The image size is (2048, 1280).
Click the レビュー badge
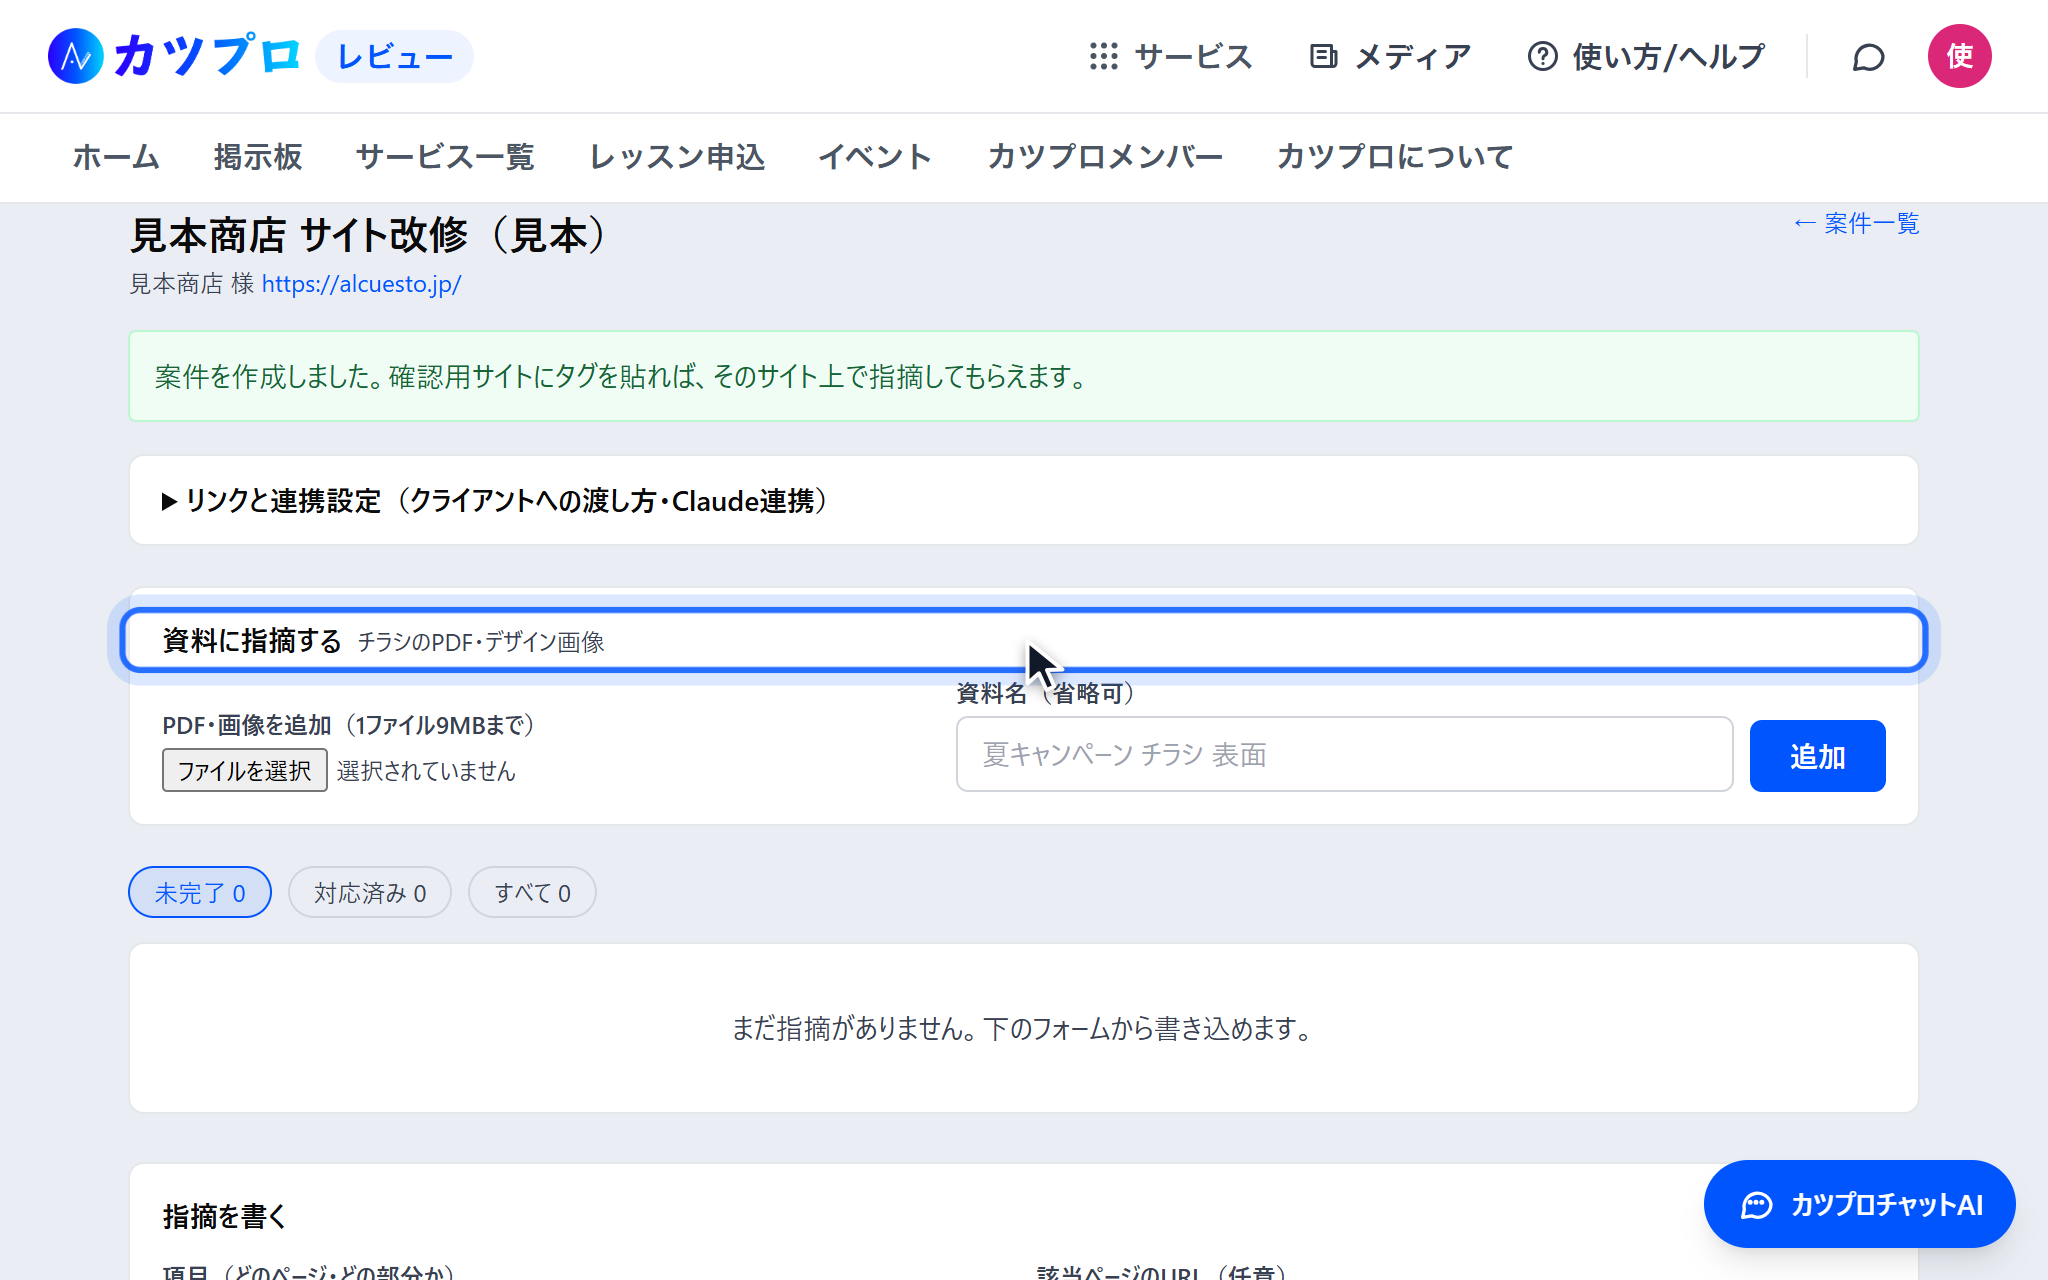coord(394,56)
